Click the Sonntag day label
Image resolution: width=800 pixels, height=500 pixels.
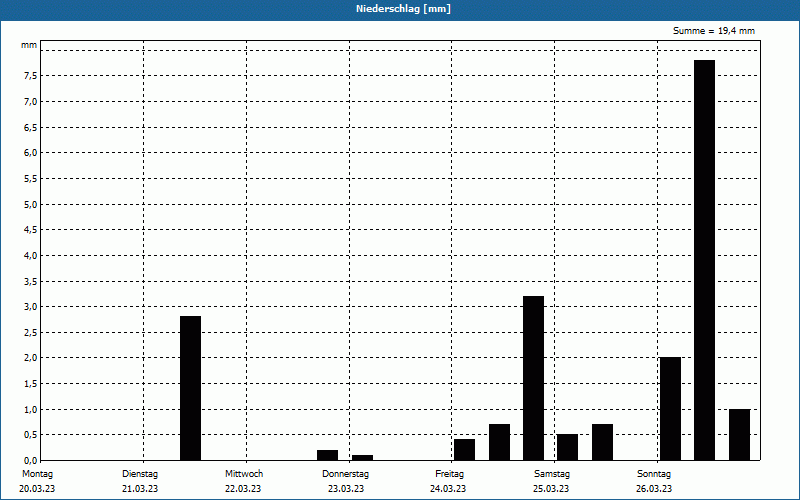point(654,474)
